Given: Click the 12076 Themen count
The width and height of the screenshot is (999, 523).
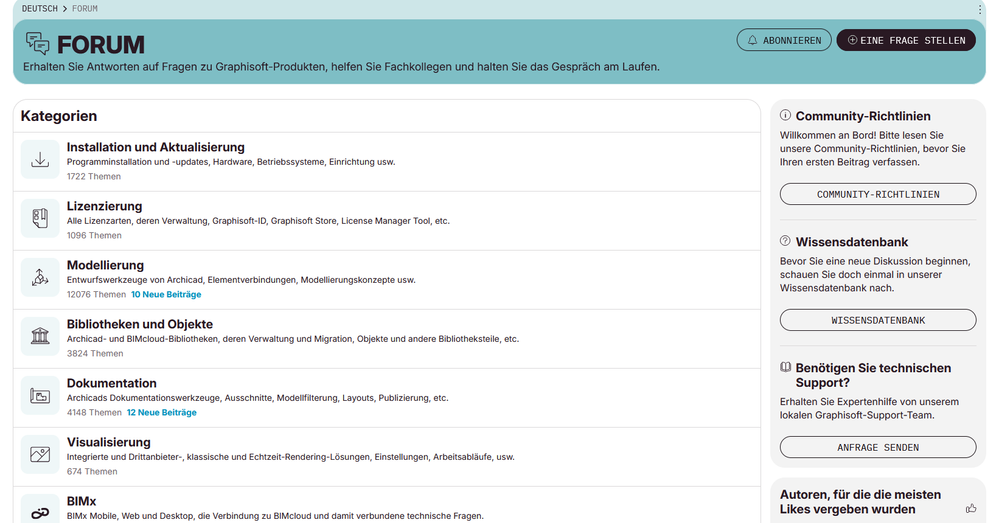Looking at the screenshot, I should click(96, 294).
